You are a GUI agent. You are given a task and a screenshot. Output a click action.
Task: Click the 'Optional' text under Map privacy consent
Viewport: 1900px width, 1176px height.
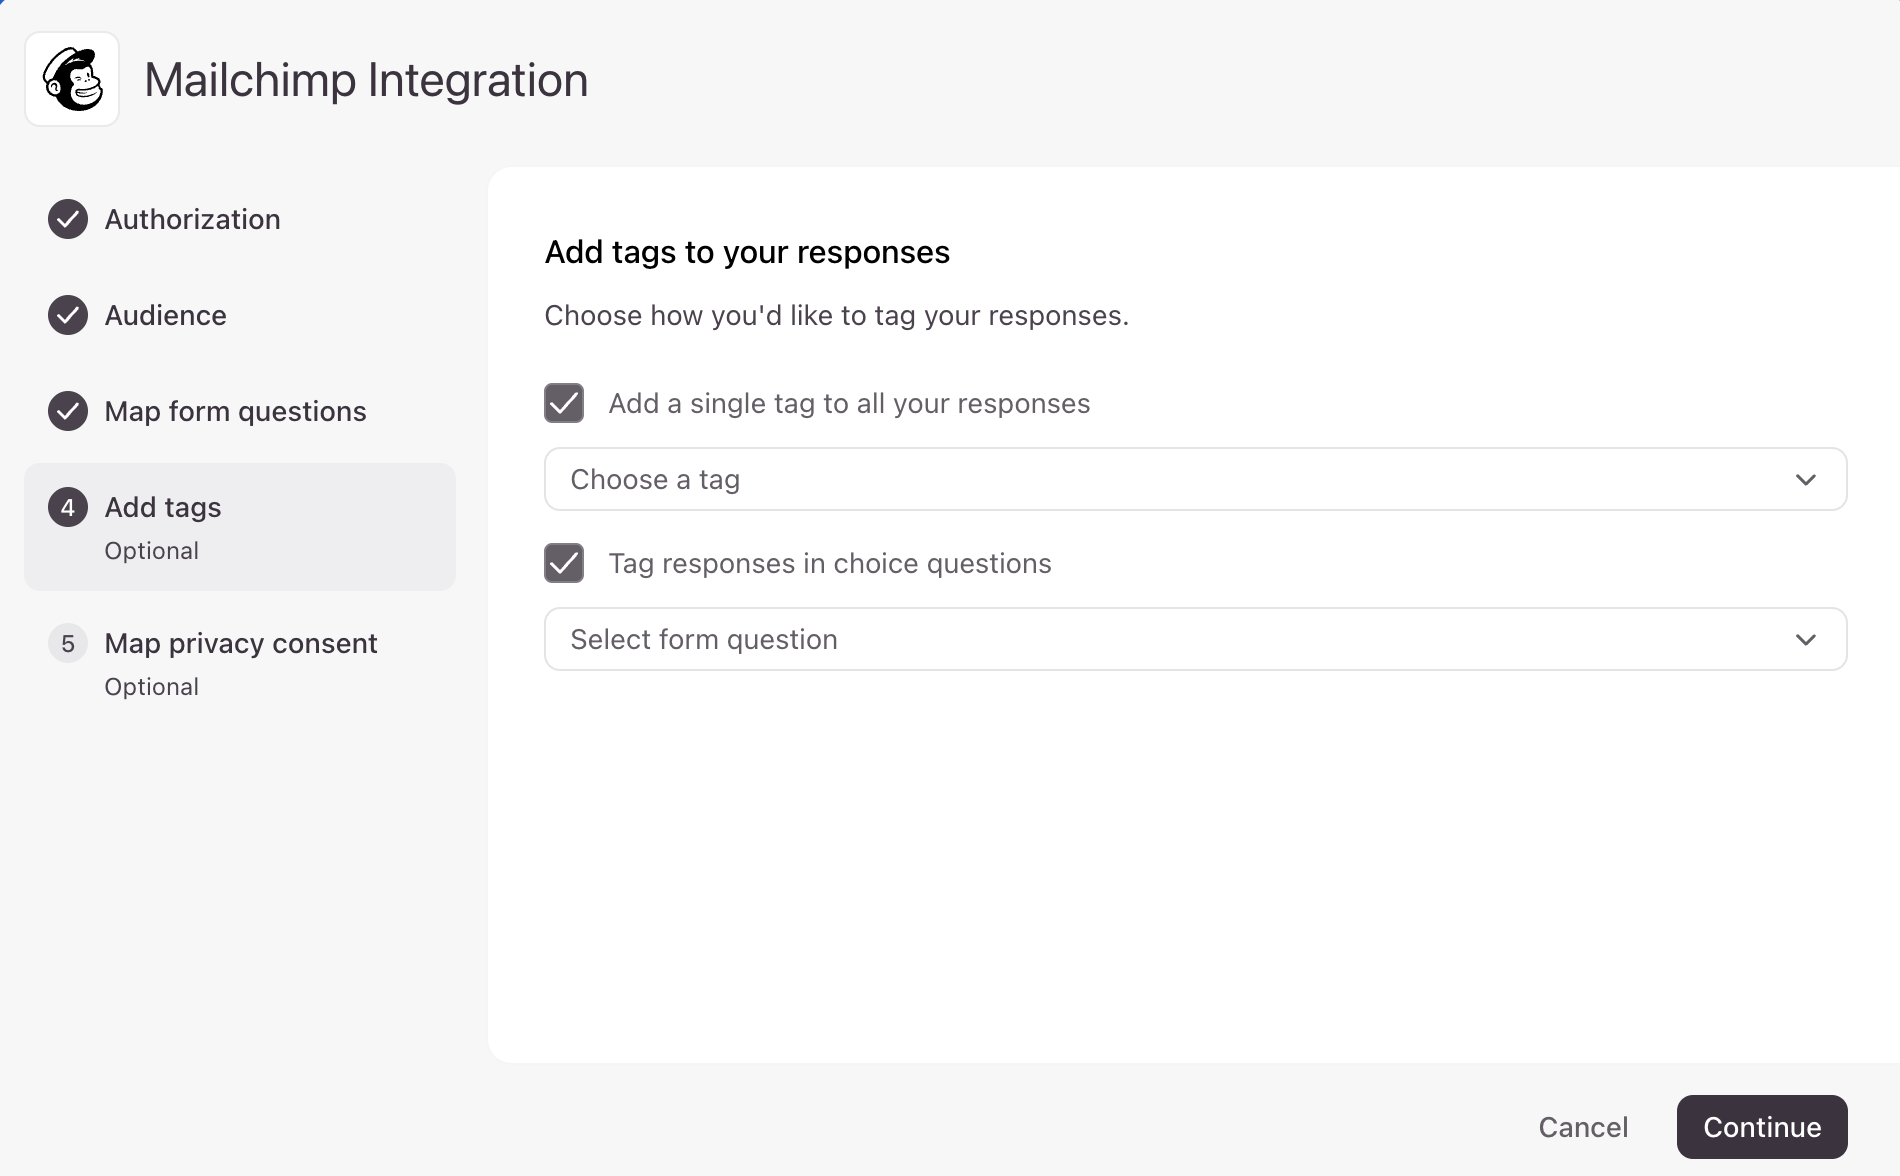pyautogui.click(x=152, y=687)
